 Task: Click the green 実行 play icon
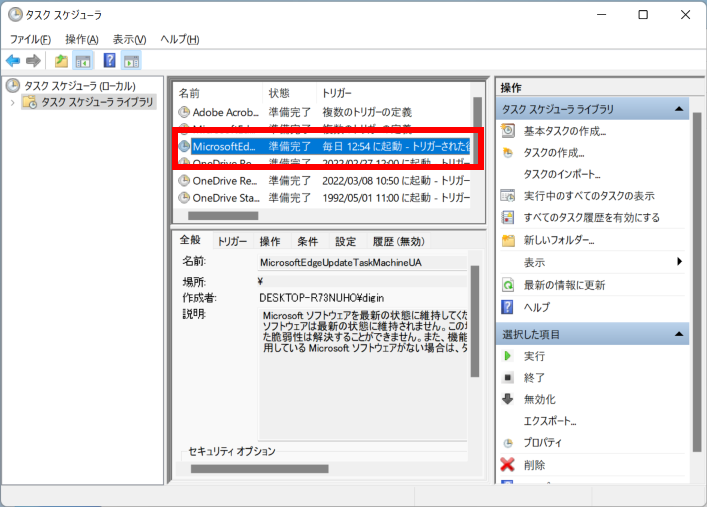pyautogui.click(x=508, y=356)
